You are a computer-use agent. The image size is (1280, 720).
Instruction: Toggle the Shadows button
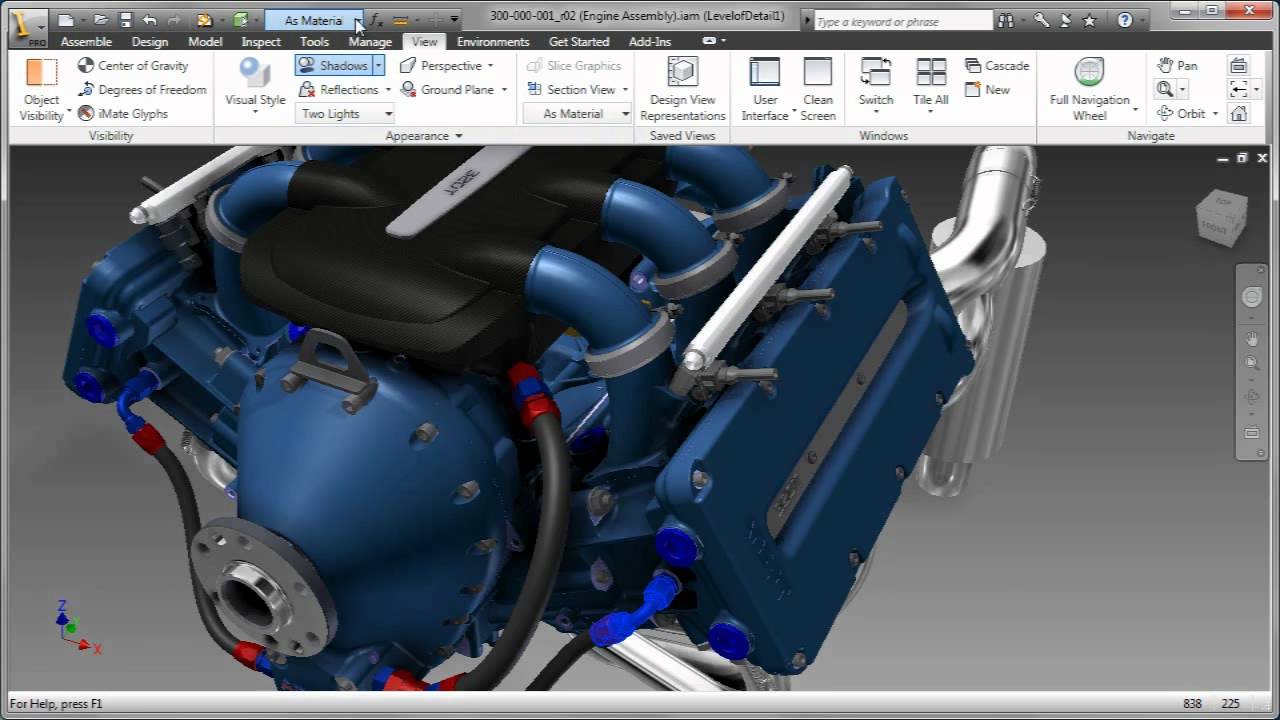tap(333, 65)
